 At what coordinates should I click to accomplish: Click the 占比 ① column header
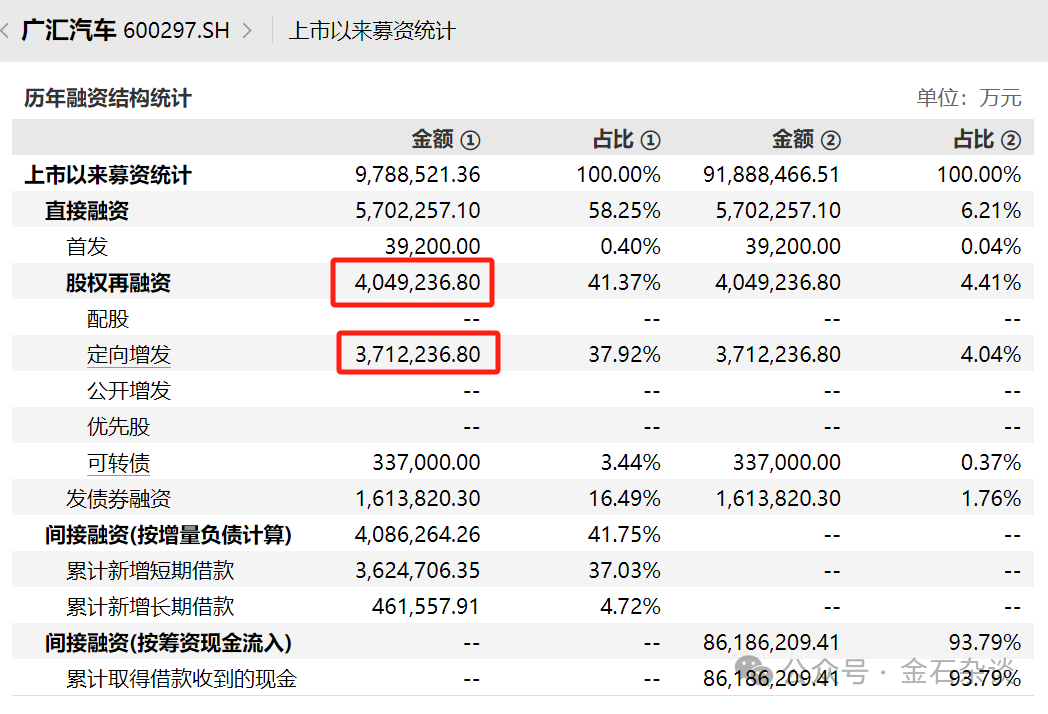(626, 139)
